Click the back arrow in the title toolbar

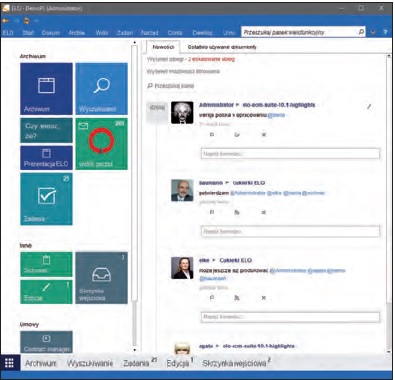[x=6, y=21]
